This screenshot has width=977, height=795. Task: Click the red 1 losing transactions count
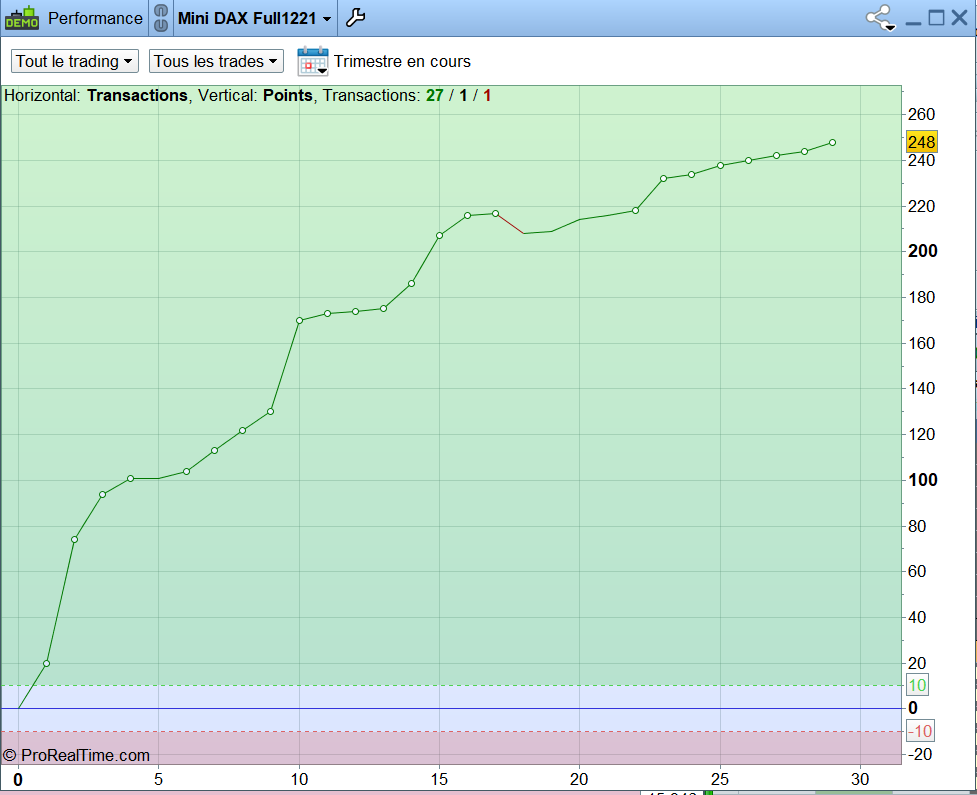click(x=487, y=95)
